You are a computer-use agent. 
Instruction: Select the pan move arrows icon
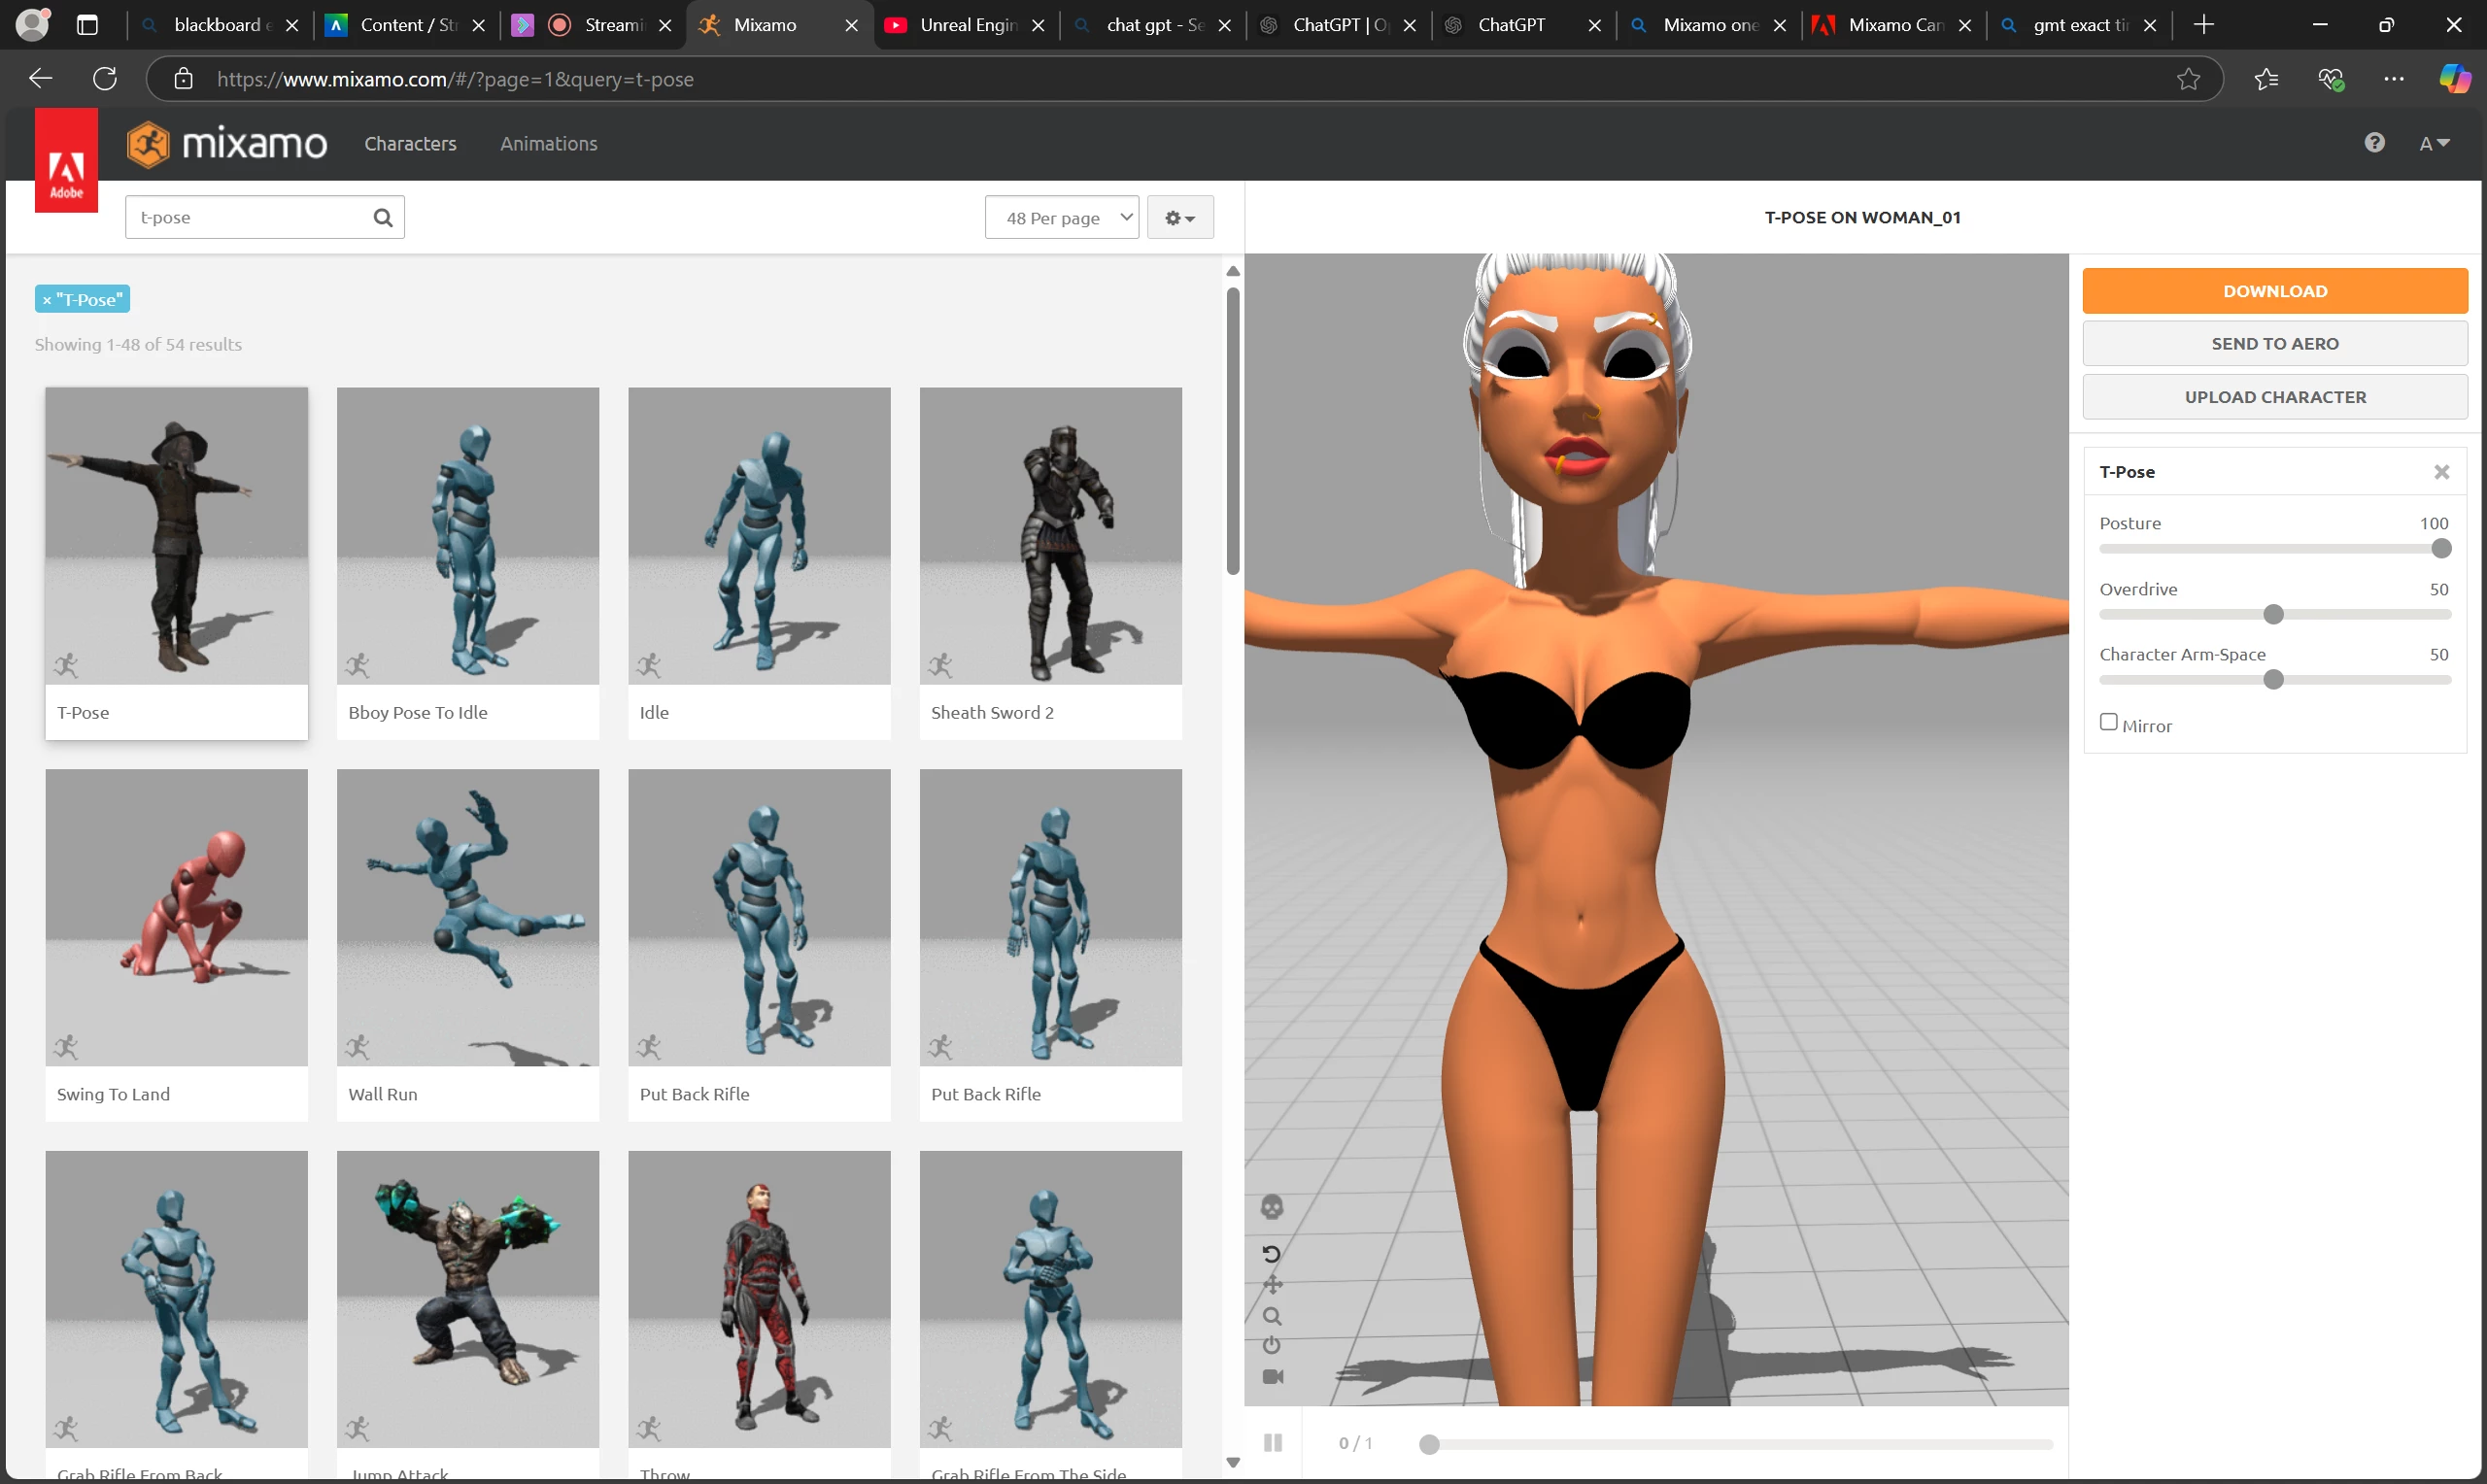tap(1272, 1284)
